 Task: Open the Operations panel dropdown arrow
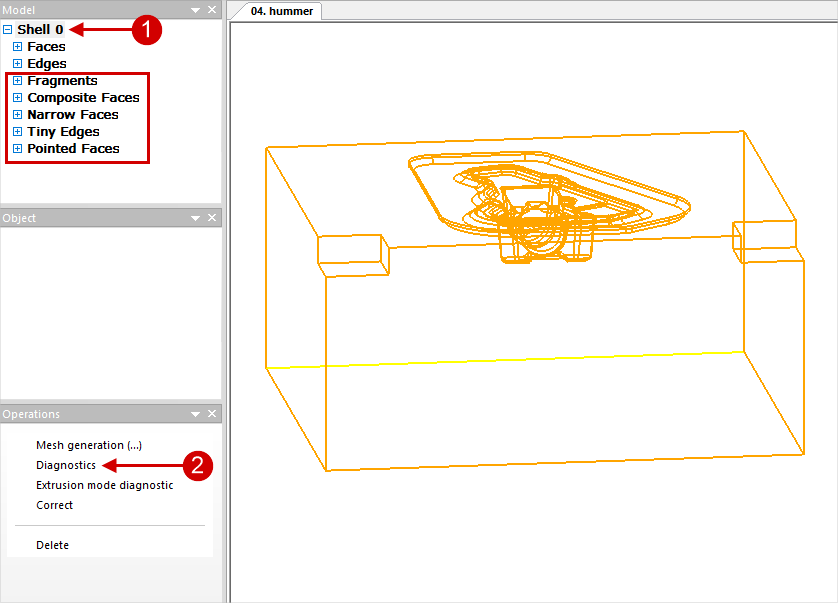[196, 414]
